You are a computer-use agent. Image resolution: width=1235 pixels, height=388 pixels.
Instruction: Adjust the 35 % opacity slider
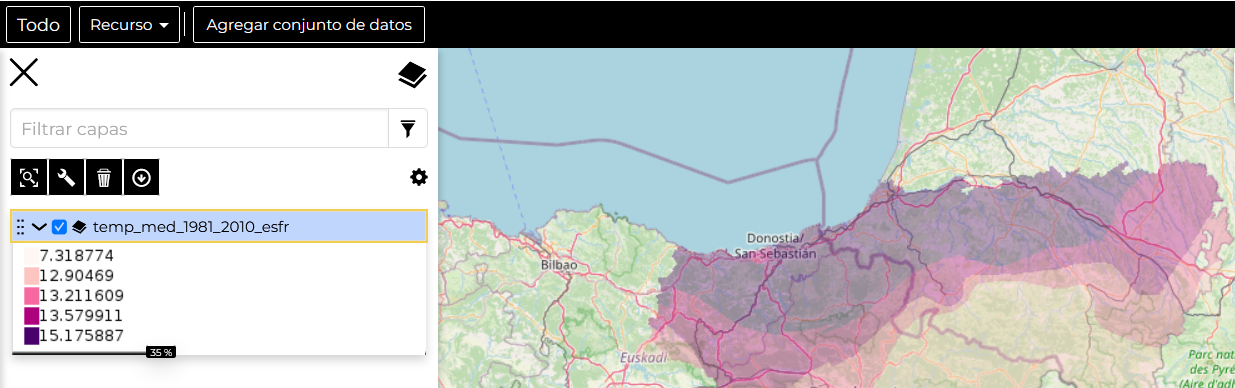(160, 352)
